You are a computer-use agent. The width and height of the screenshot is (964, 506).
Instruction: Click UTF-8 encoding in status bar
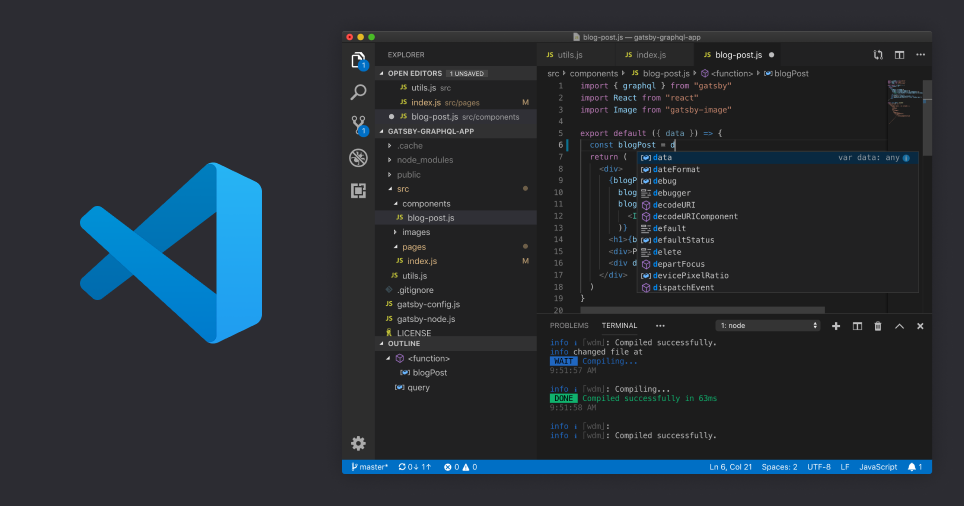[819, 467]
